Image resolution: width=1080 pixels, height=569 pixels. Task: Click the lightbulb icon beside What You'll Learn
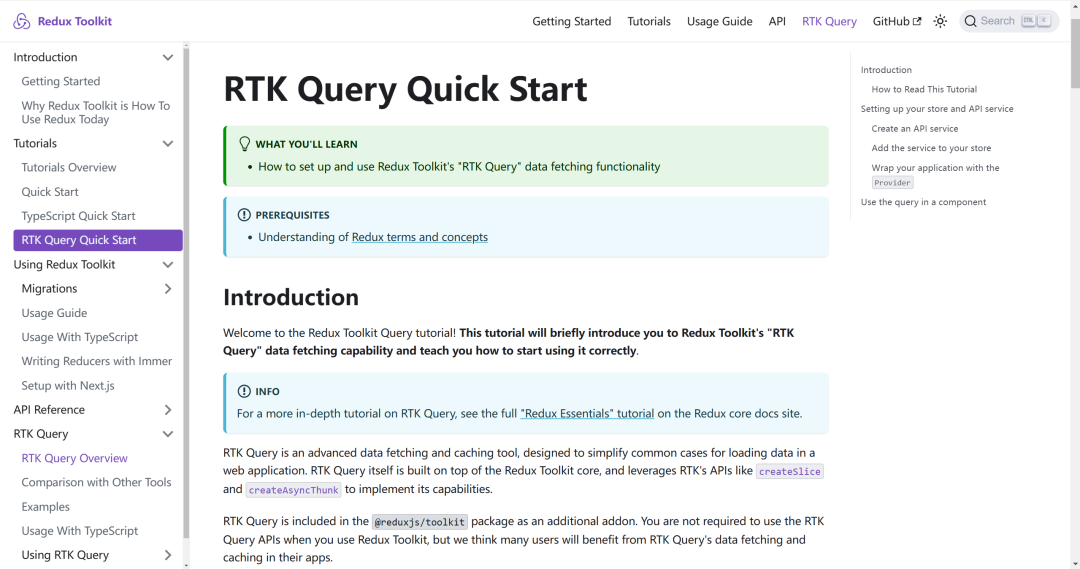(x=244, y=143)
